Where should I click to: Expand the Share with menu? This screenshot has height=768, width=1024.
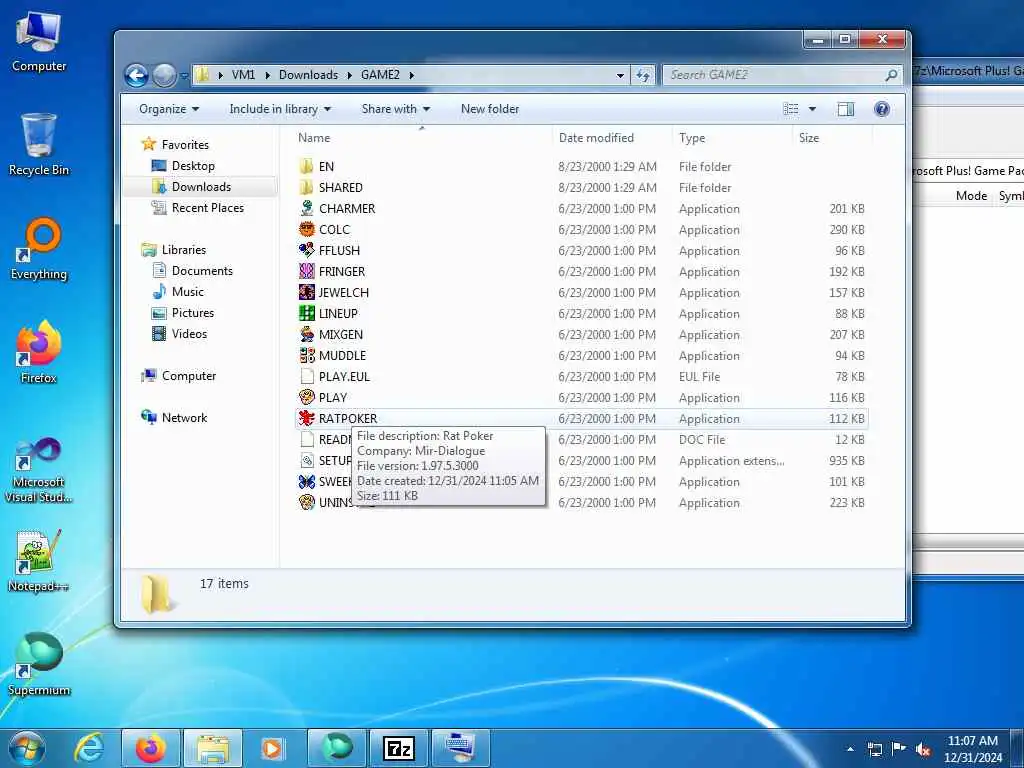coord(396,109)
